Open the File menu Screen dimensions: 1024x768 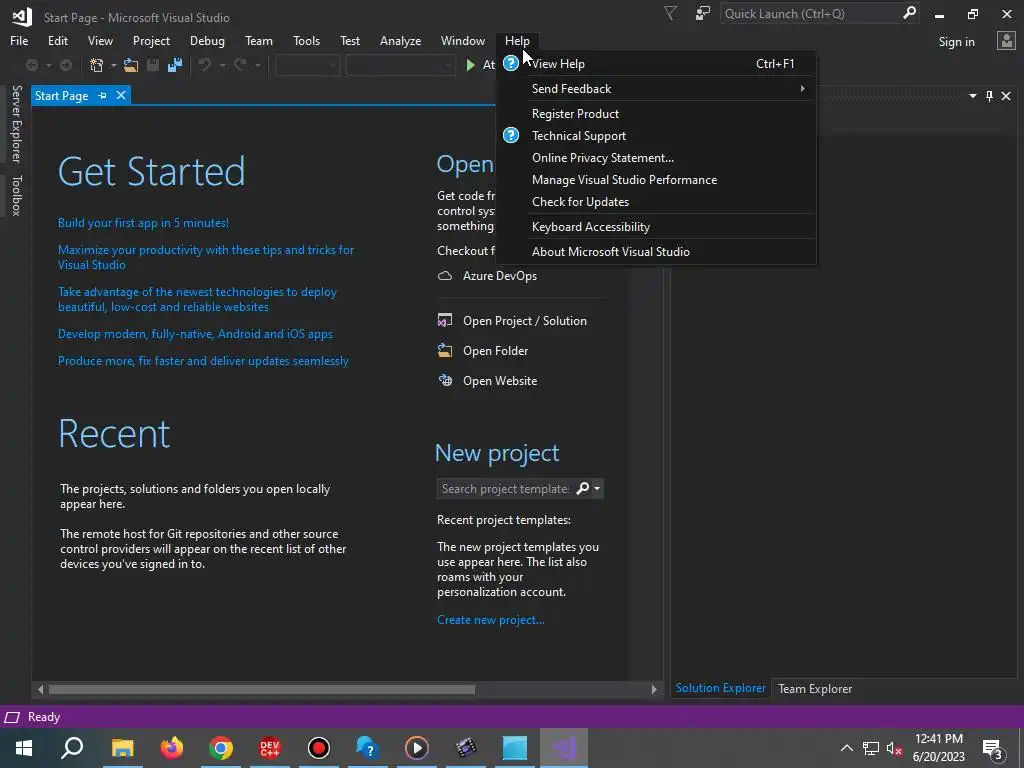click(x=19, y=40)
